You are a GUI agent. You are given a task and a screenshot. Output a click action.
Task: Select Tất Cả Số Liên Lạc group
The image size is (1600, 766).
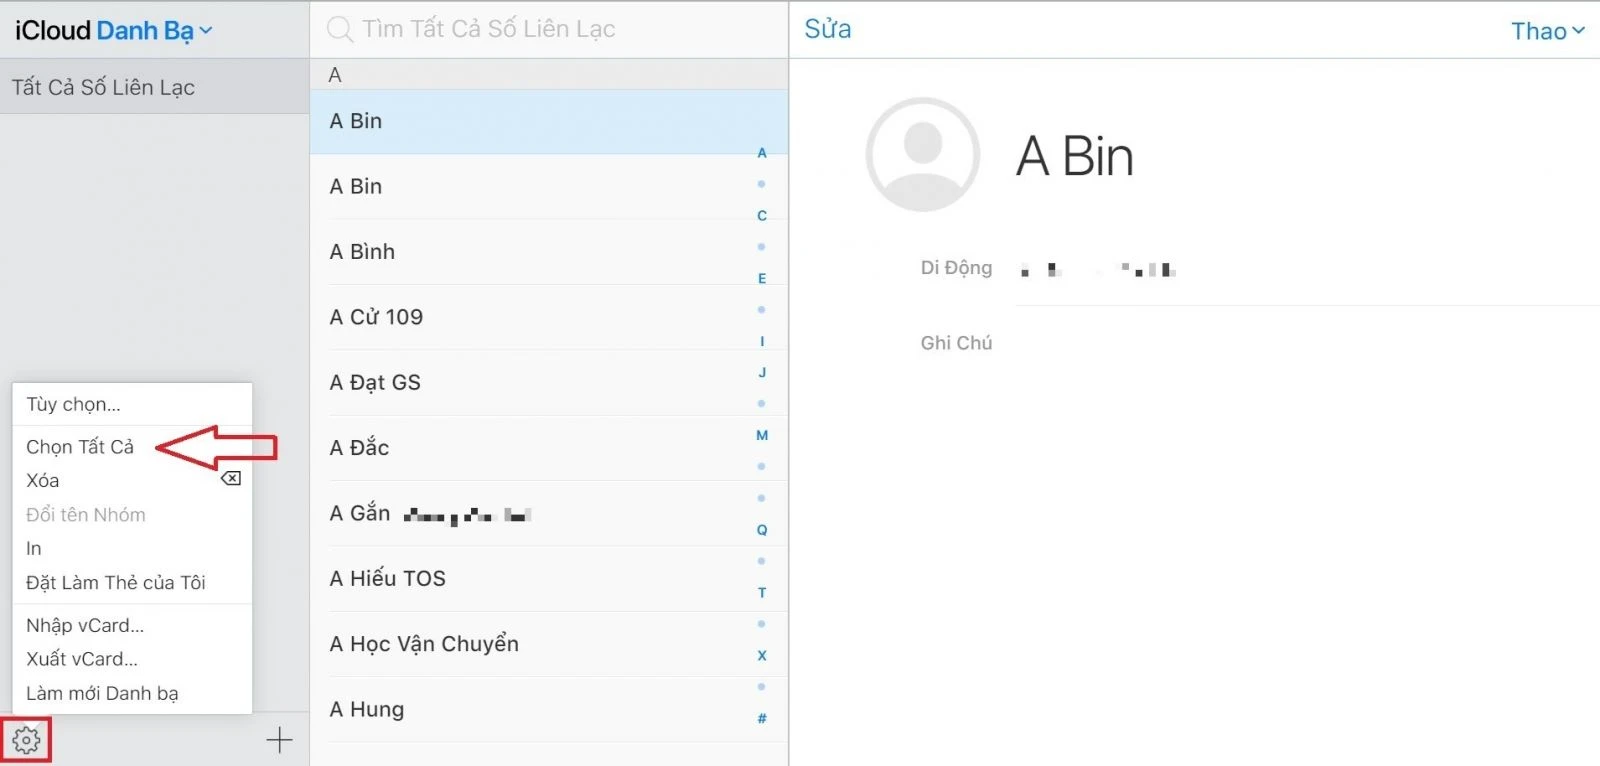pos(103,87)
